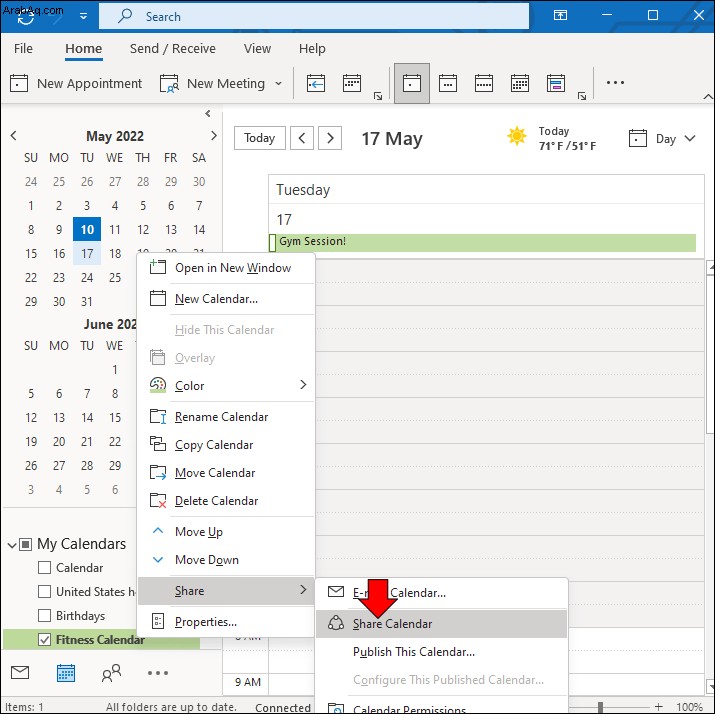The image size is (715, 714).
Task: Check the United States holidays checkbox
Action: point(44,591)
